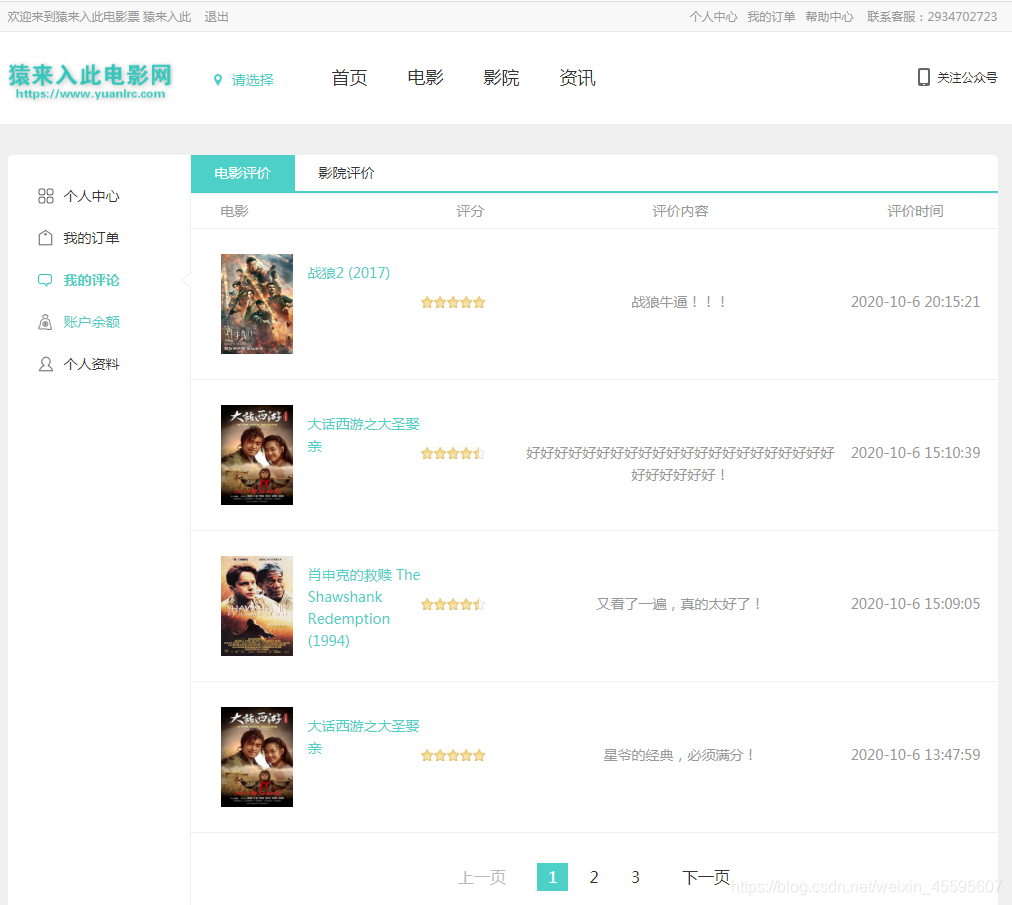
Task: Click the Shawshank Redemption poster thumbnail
Action: click(257, 605)
